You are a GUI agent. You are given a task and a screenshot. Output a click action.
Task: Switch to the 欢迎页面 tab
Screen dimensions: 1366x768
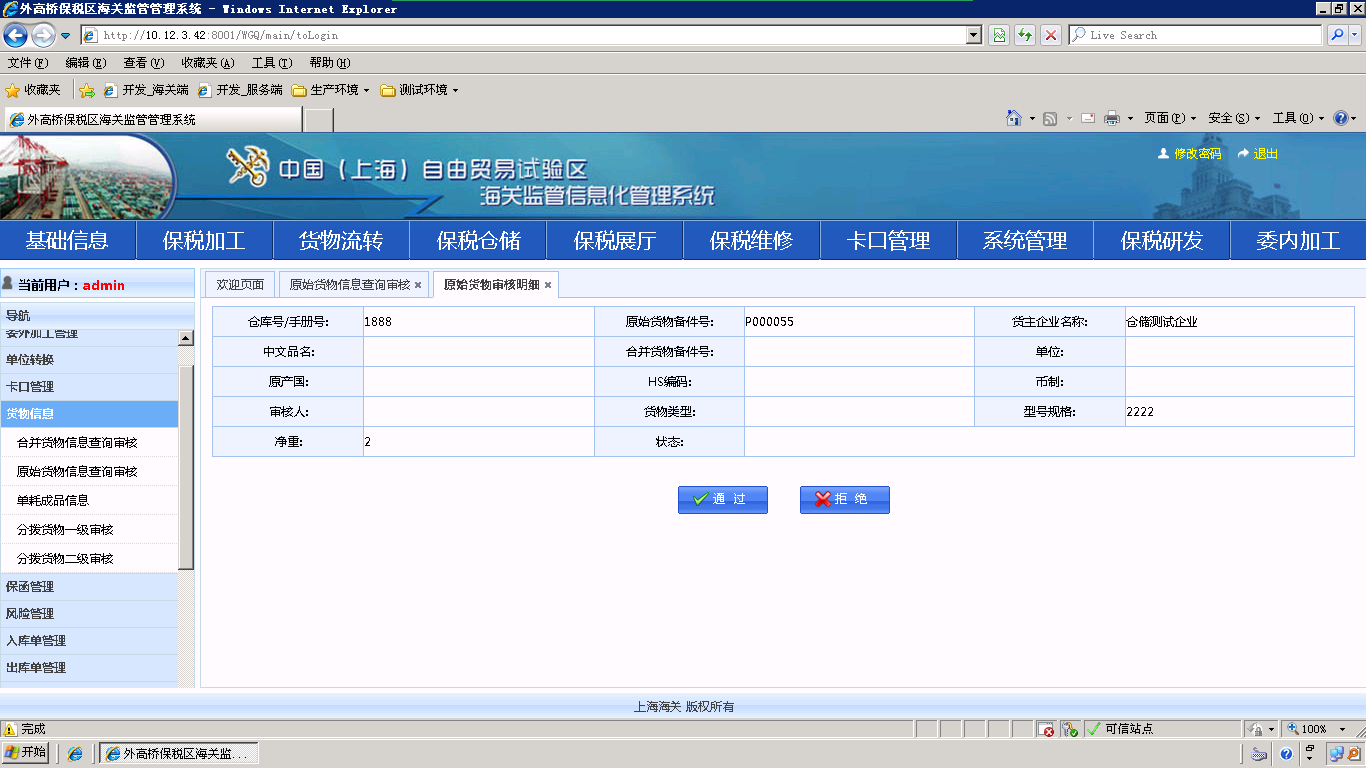tap(240, 285)
